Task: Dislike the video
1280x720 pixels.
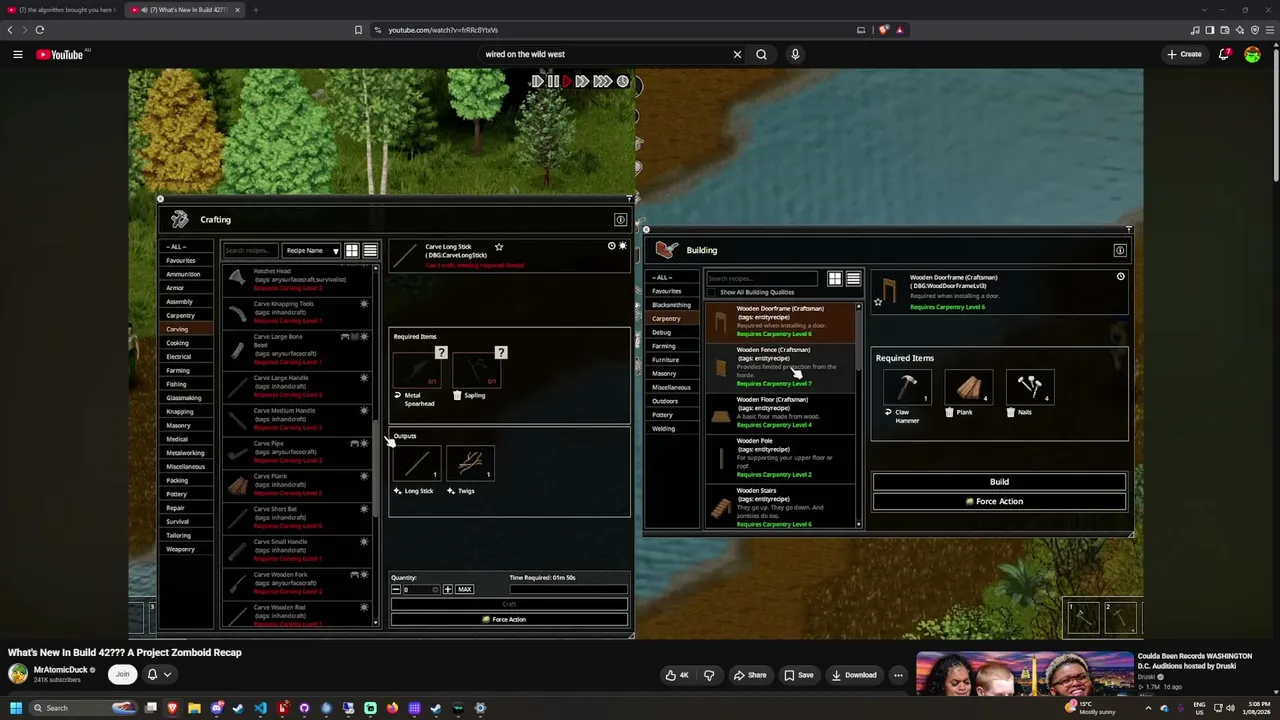Action: click(709, 675)
